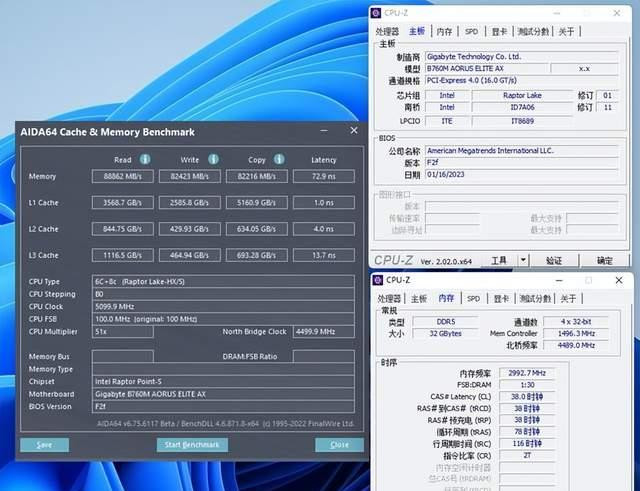
Task: Open 内存 tab in top CPU-Z
Action: click(x=444, y=31)
